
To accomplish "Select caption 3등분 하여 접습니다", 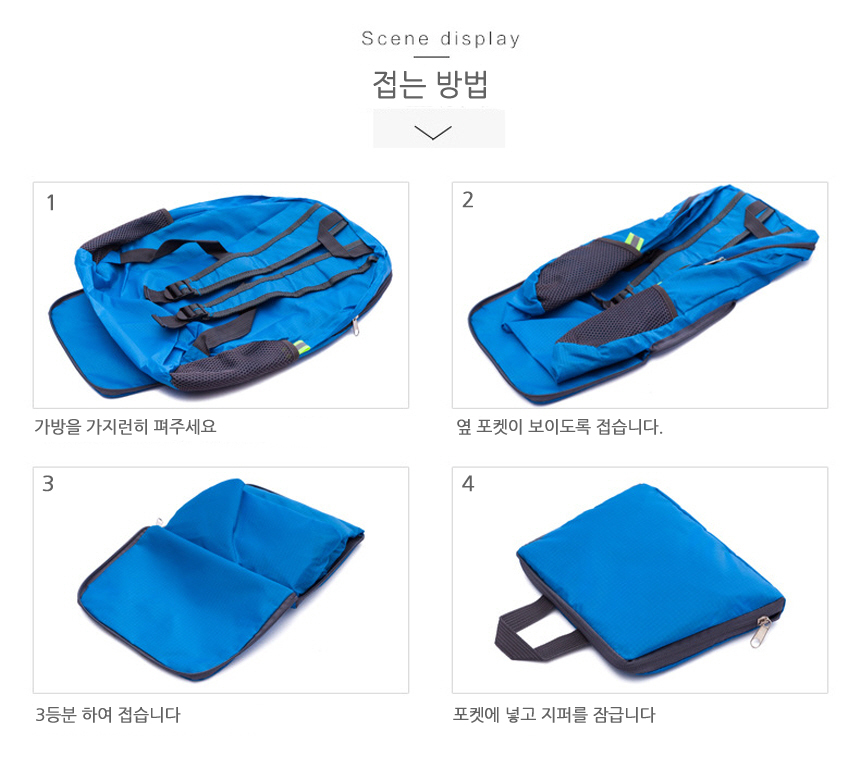I will [x=108, y=715].
